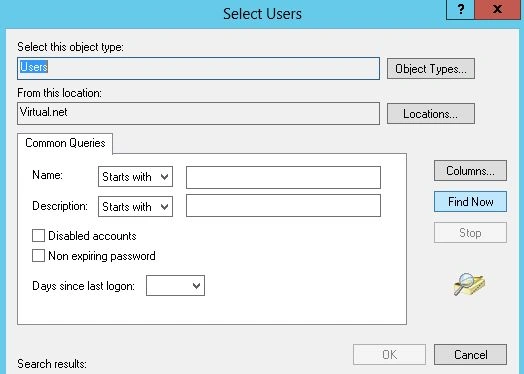Click the 'Days since last logon:' label
The width and height of the screenshot is (524, 374).
(x=84, y=286)
